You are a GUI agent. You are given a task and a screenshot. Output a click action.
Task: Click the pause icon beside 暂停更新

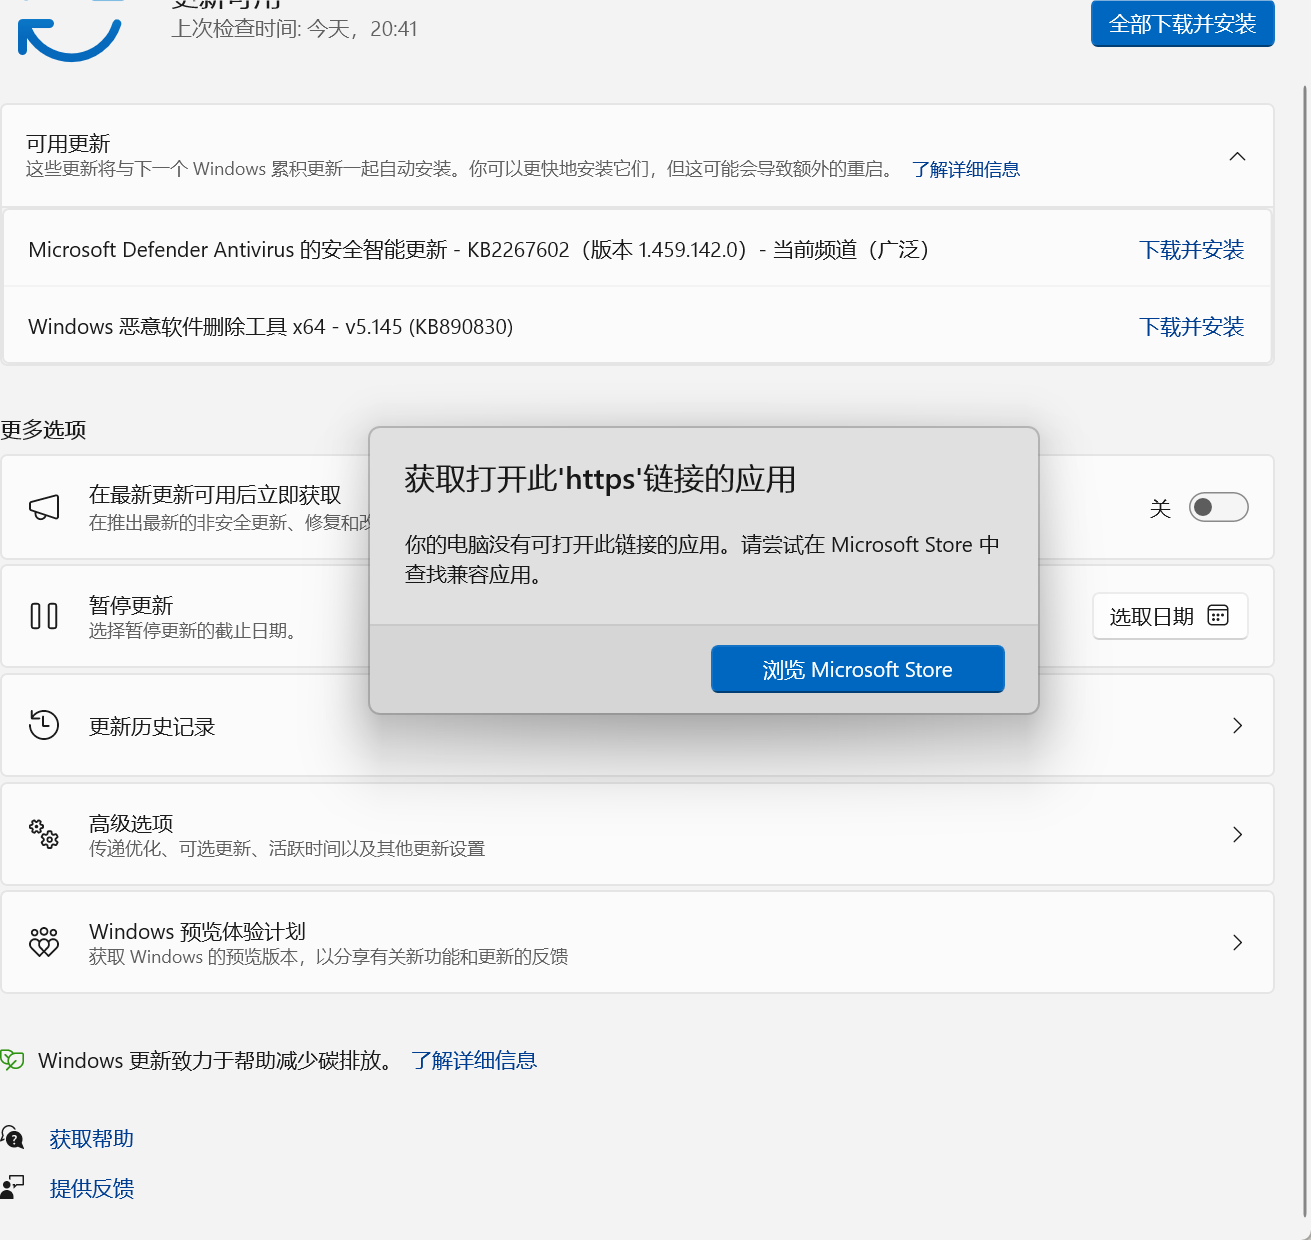coord(44,616)
